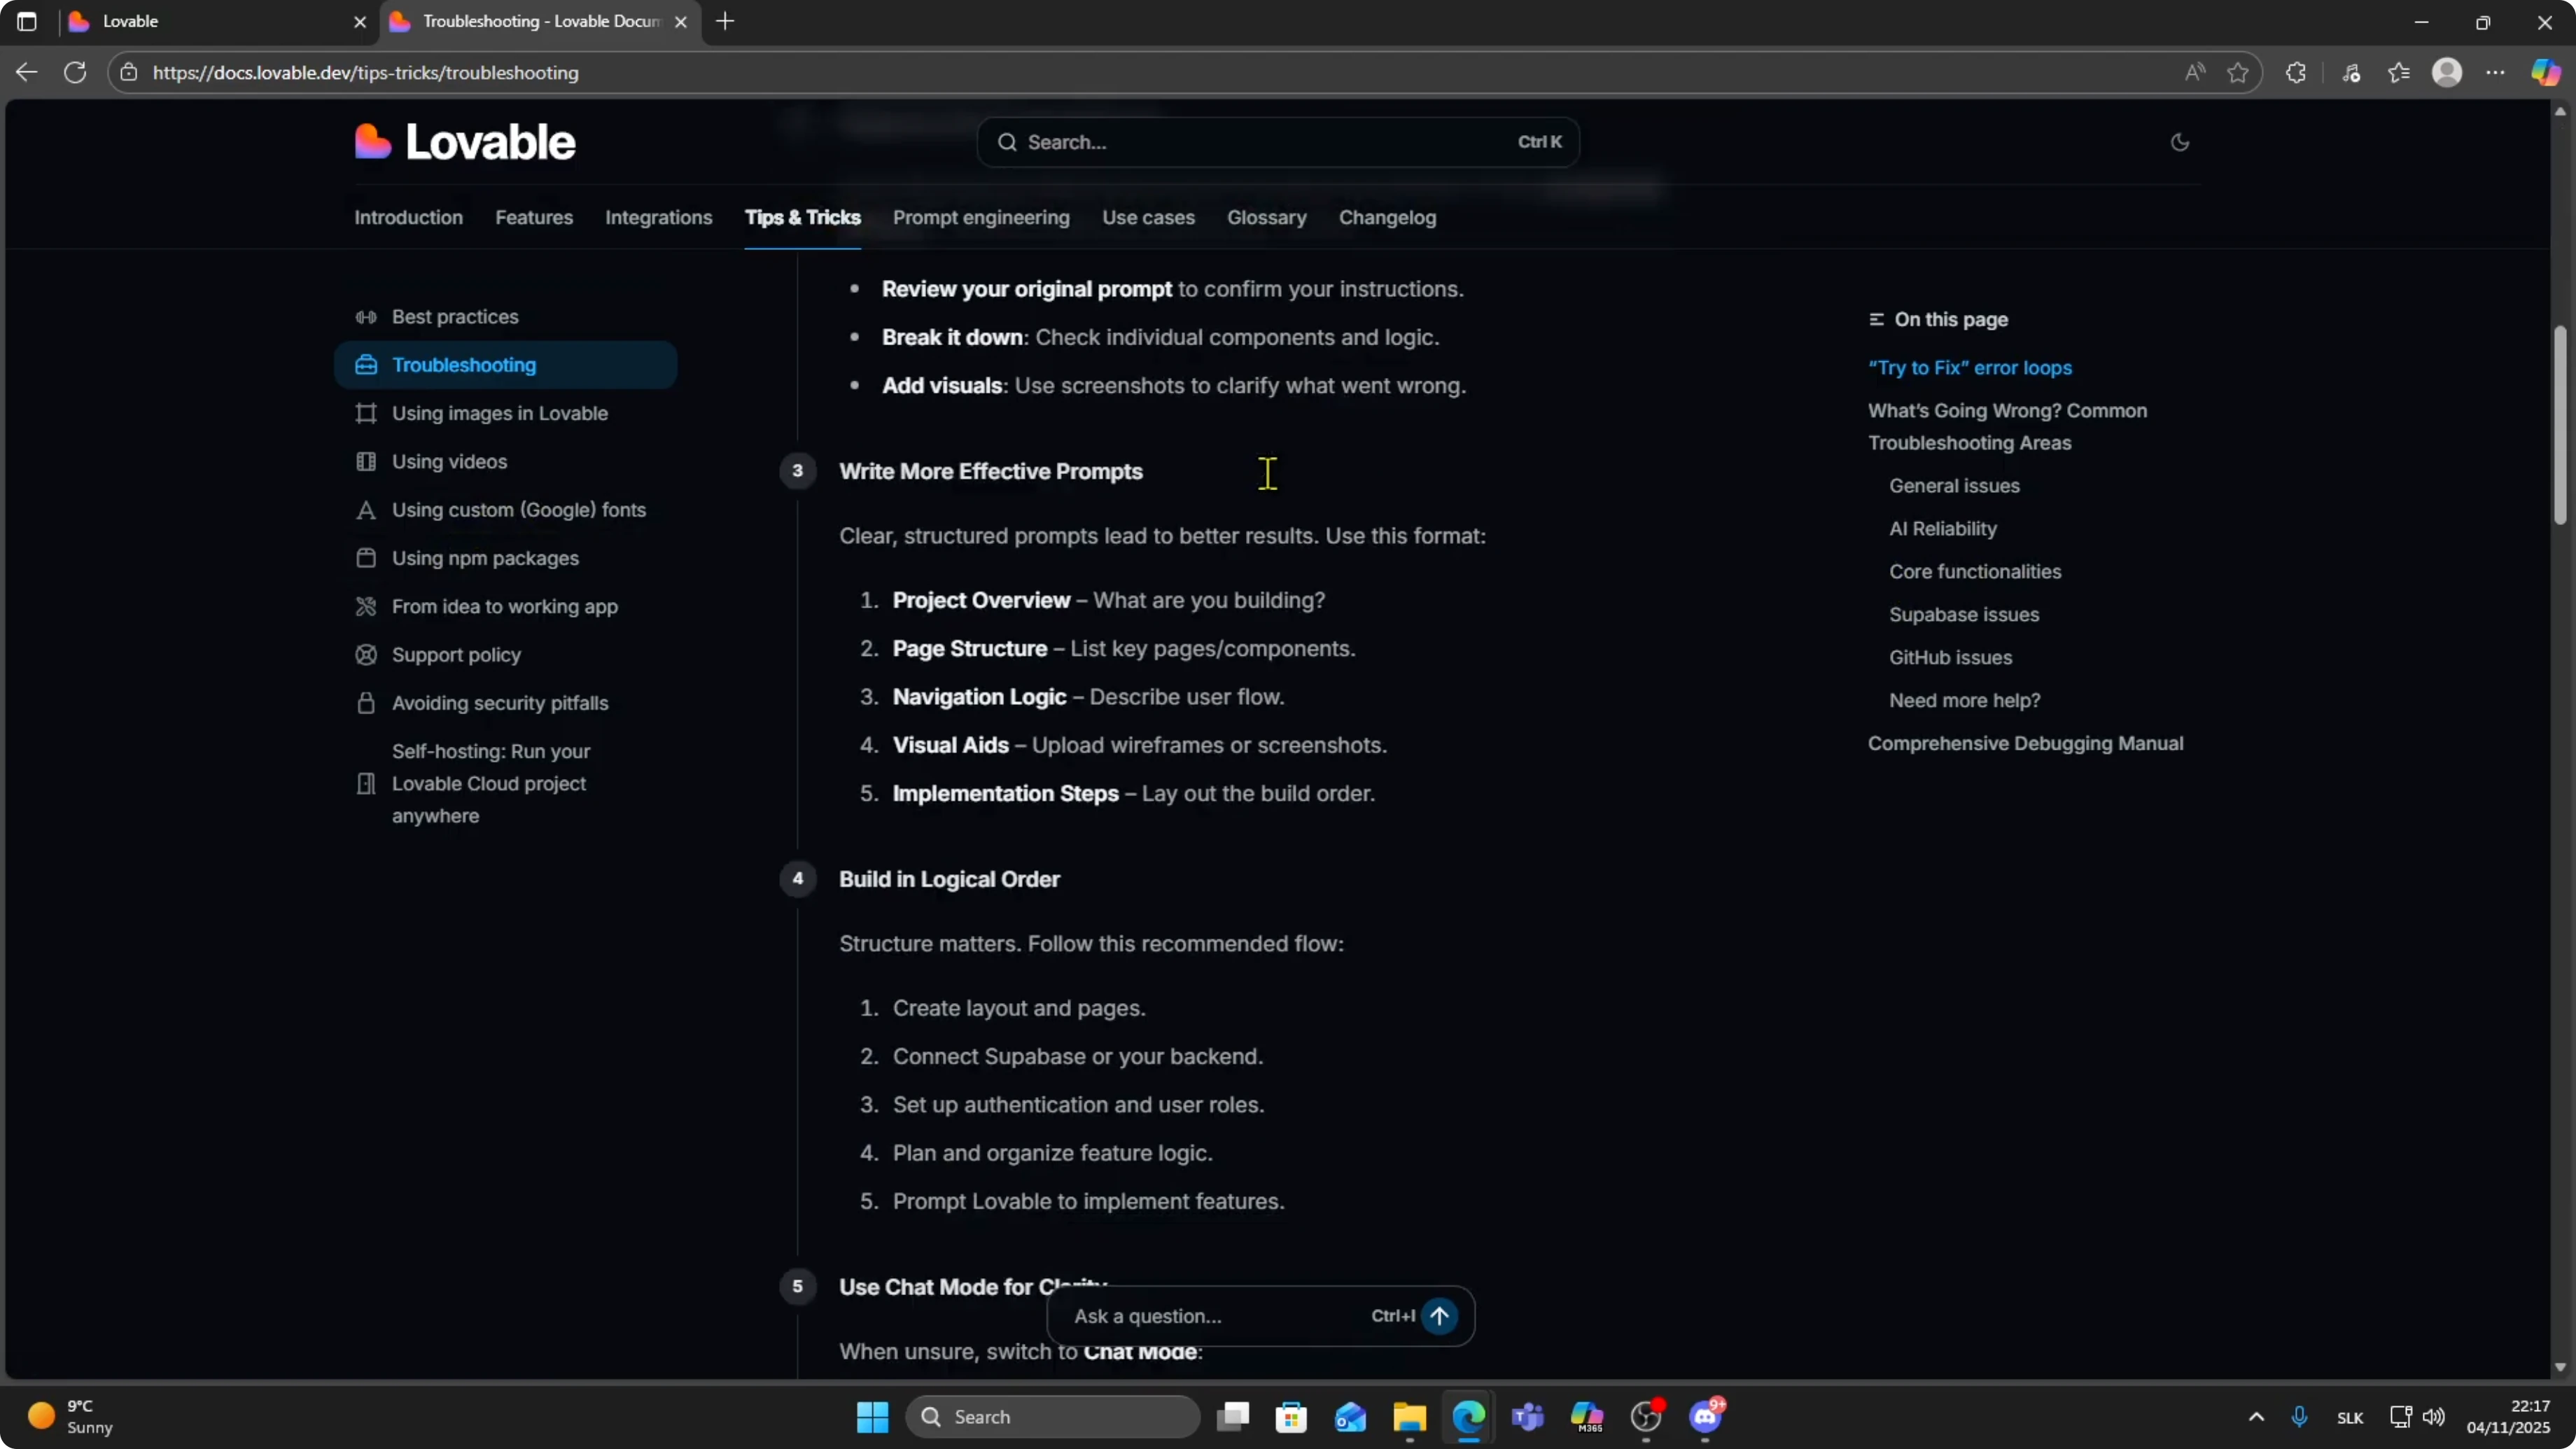
Task: Click the search magnifier icon in docs search
Action: [x=1007, y=142]
